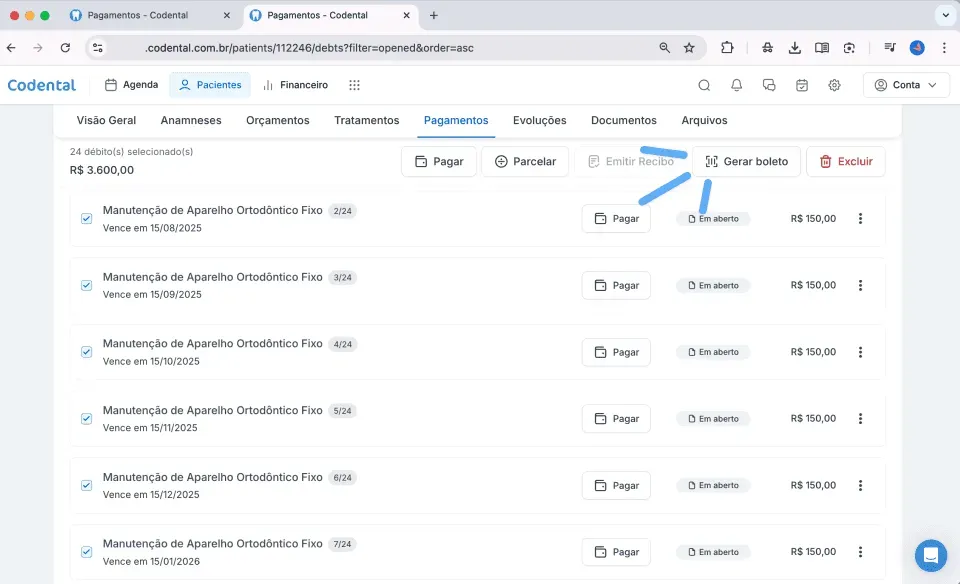Uncheck the debt due 15/12/2025
The width and height of the screenshot is (960, 584).
(86, 485)
